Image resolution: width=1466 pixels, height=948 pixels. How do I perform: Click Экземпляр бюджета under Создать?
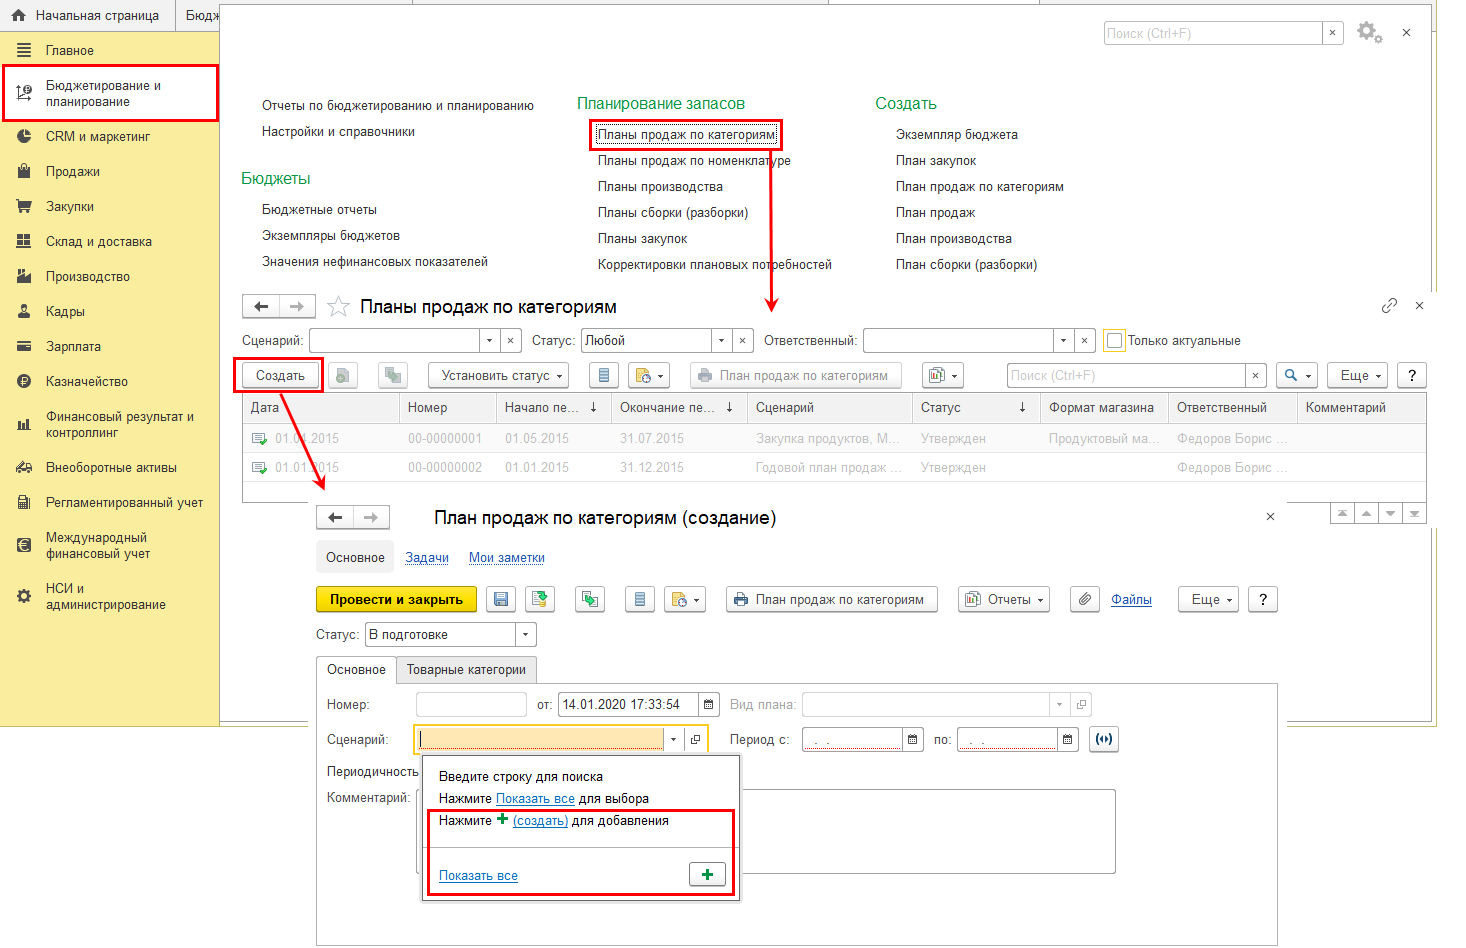point(956,134)
